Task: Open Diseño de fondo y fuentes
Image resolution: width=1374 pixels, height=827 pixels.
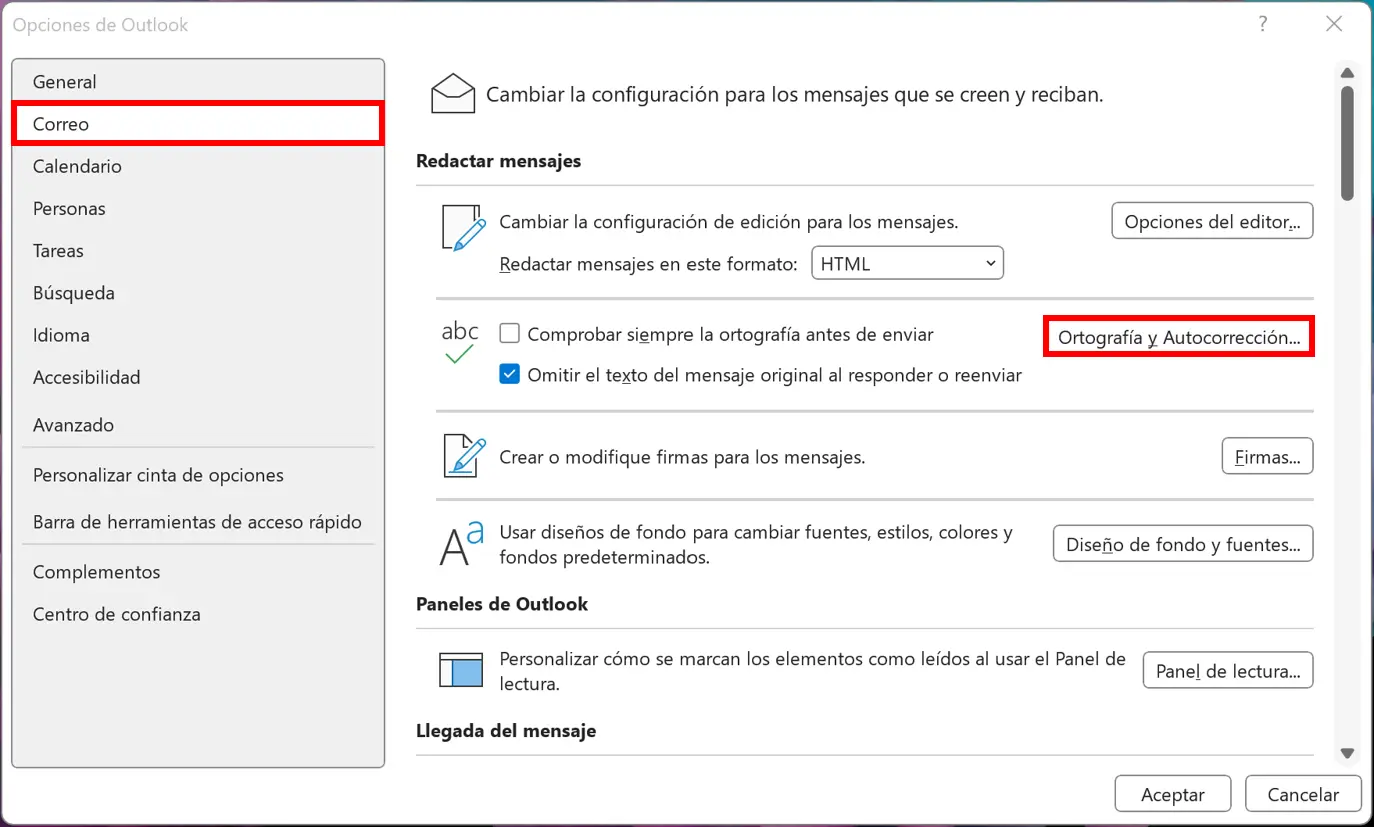Action: click(x=1183, y=544)
